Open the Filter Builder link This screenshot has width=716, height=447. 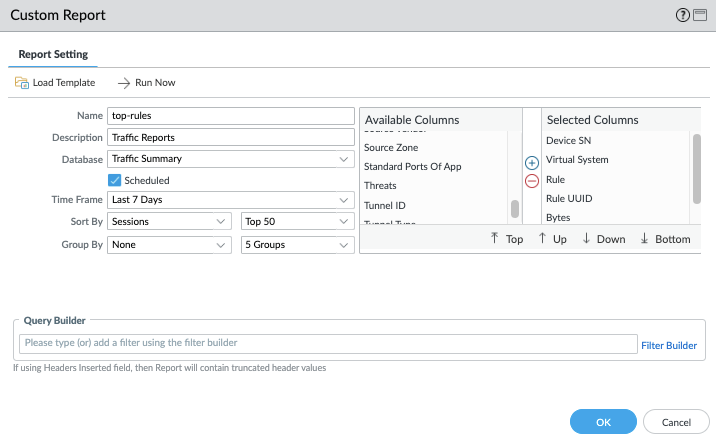pyautogui.click(x=668, y=345)
